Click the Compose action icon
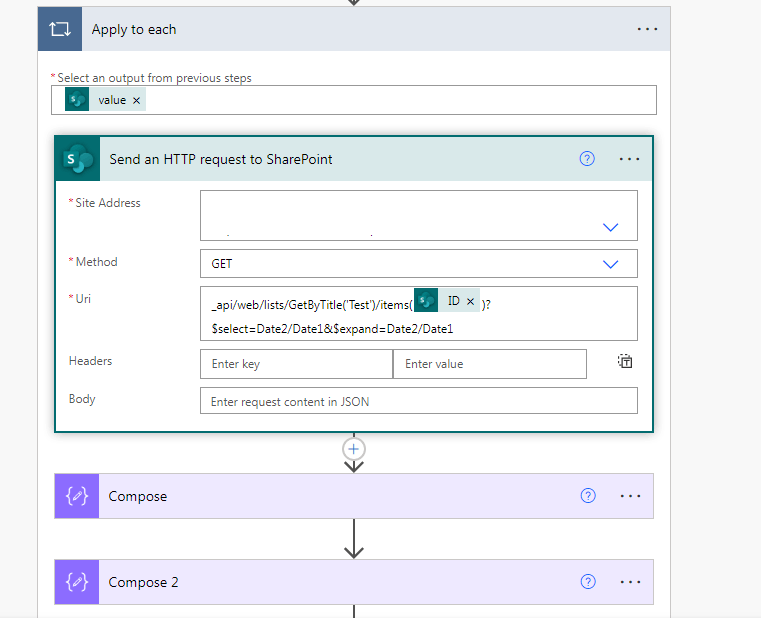Image resolution: width=761 pixels, height=618 pixels. click(77, 496)
